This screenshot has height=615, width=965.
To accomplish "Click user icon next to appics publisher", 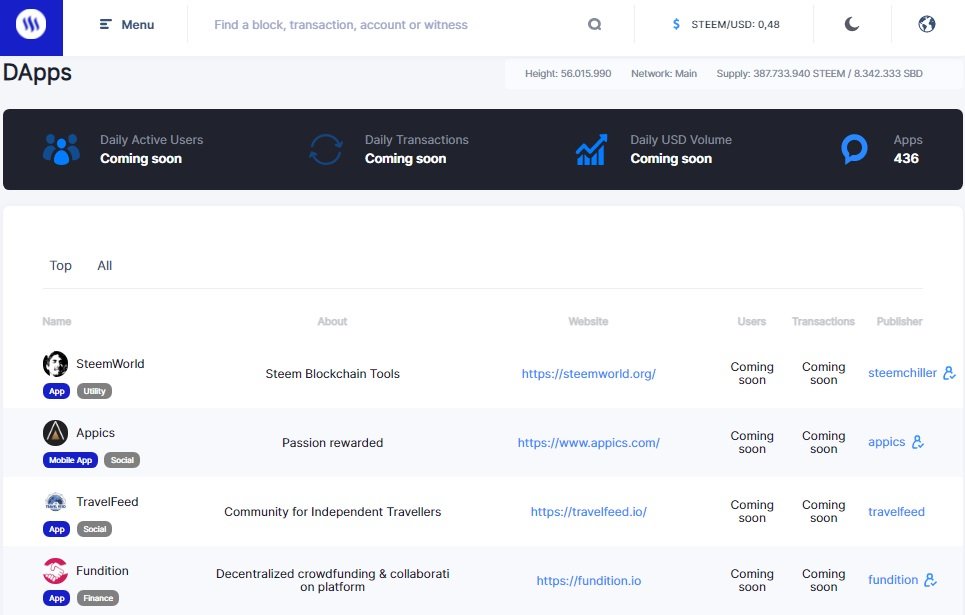I will point(918,442).
